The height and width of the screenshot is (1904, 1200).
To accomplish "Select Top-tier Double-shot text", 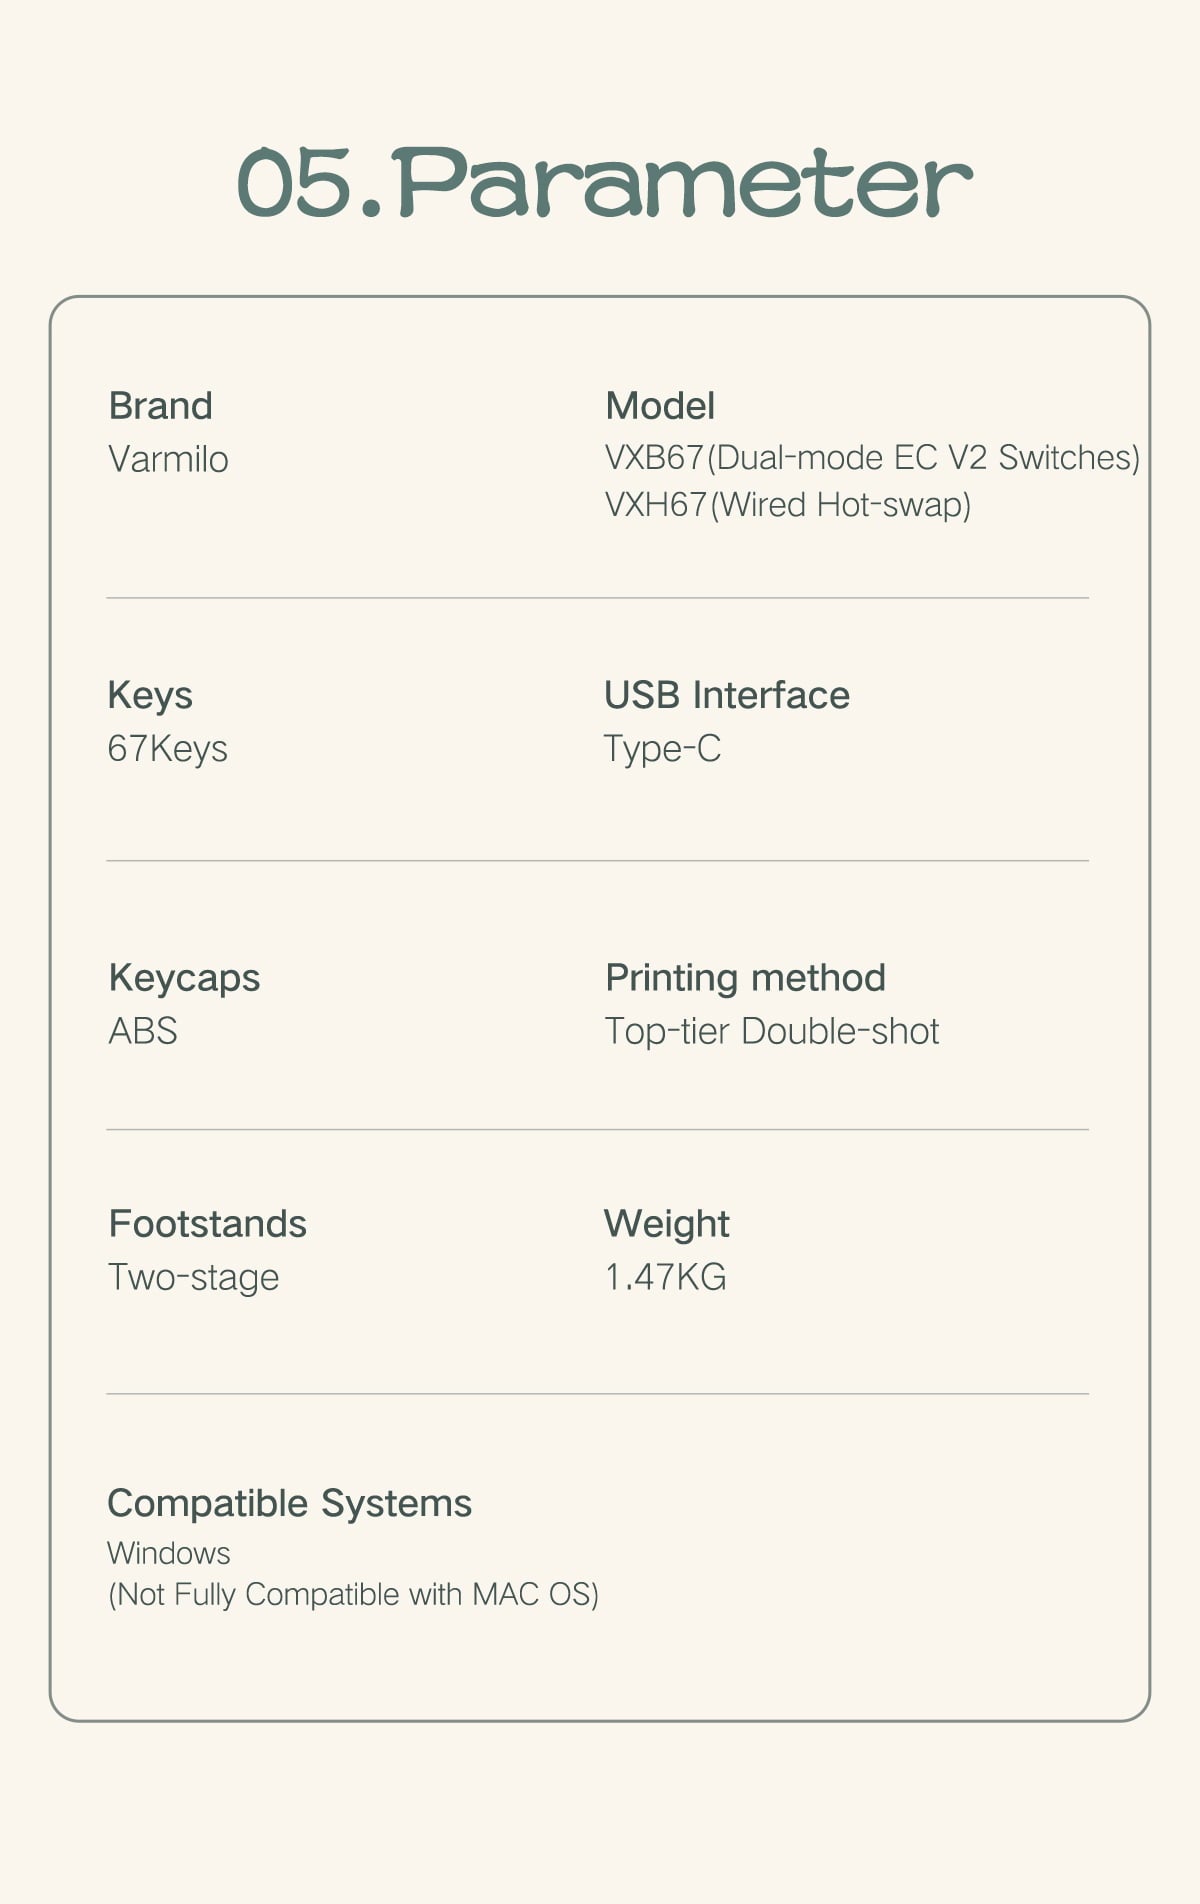I will pos(772,1031).
